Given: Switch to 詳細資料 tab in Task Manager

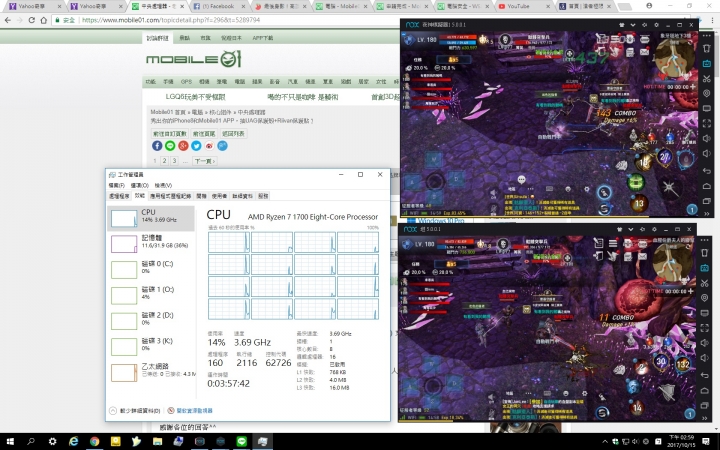Looking at the screenshot, I should coord(242,196).
